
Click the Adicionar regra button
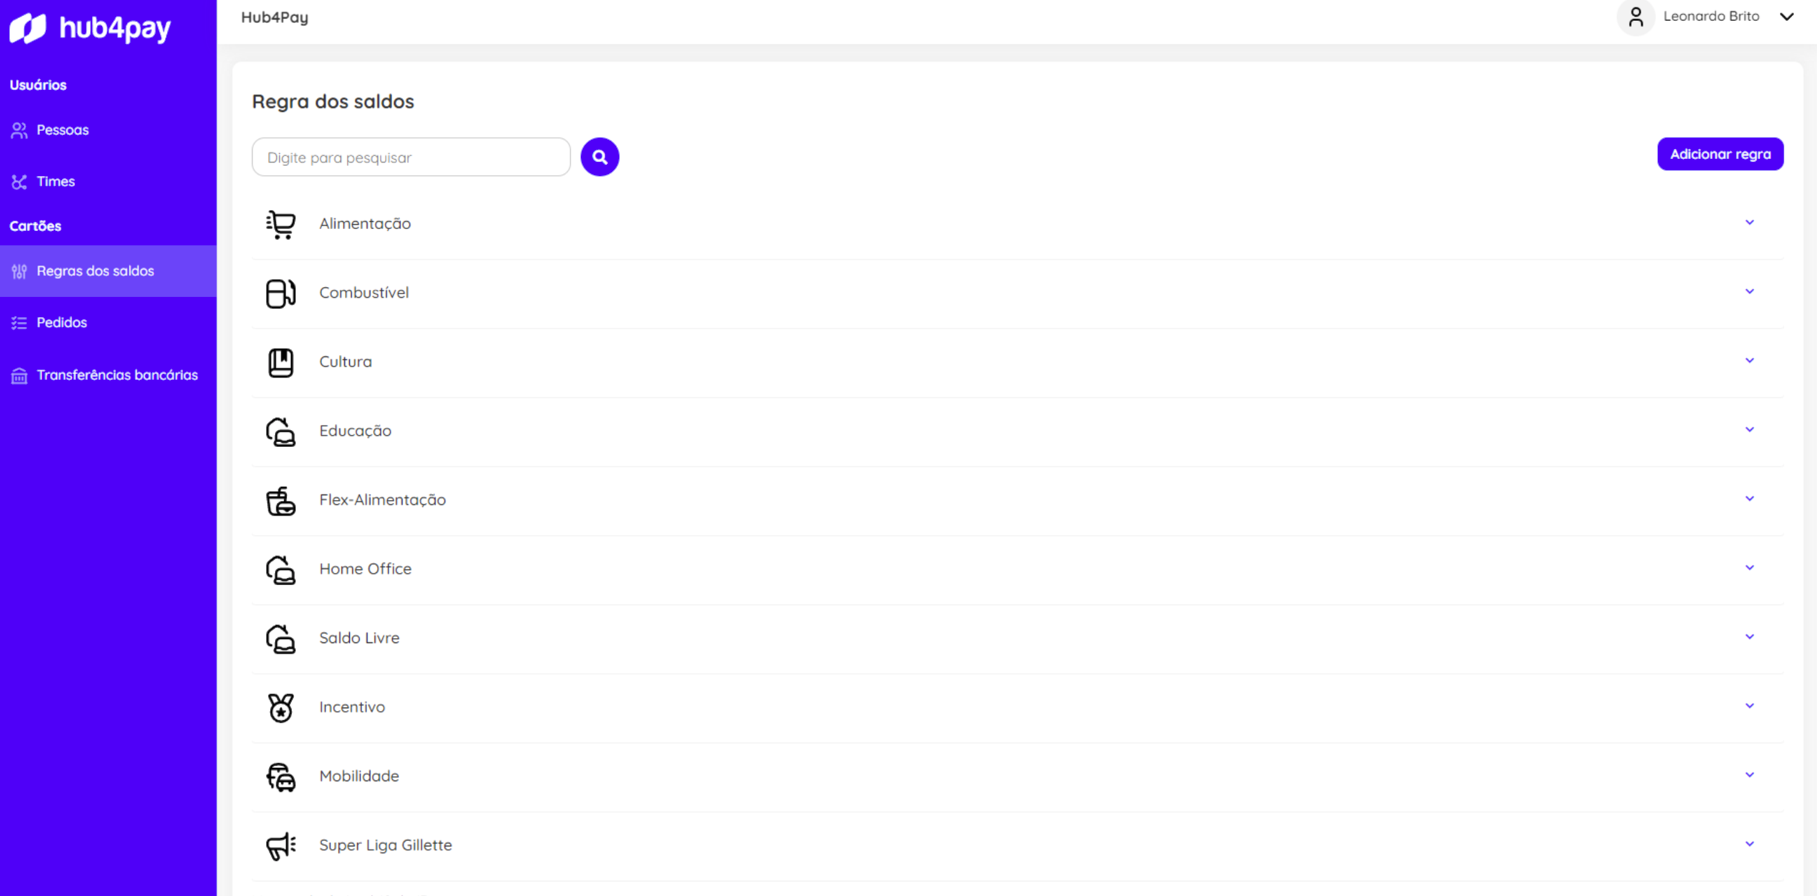point(1719,154)
